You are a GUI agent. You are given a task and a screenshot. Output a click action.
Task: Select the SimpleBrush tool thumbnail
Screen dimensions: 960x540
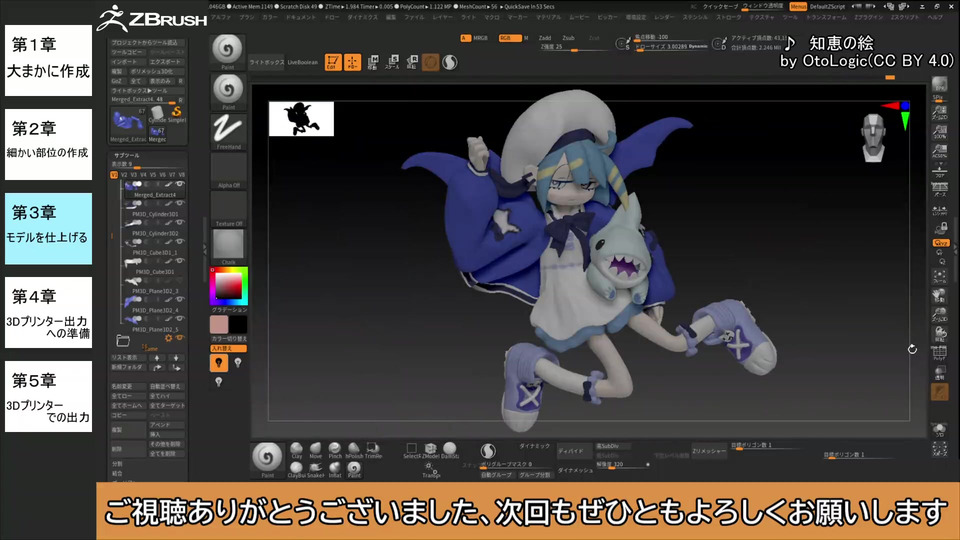177,114
